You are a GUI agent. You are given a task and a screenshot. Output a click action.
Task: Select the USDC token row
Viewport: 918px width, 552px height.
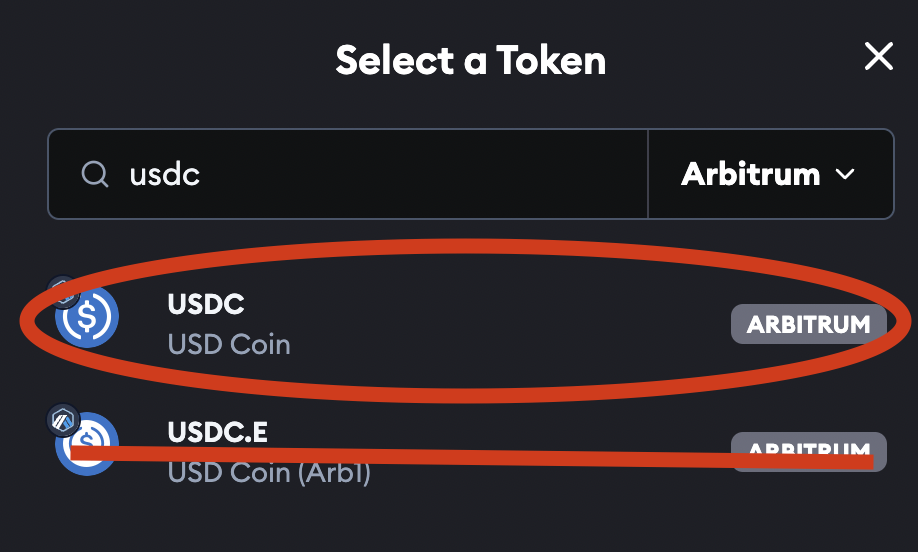pyautogui.click(x=470, y=323)
